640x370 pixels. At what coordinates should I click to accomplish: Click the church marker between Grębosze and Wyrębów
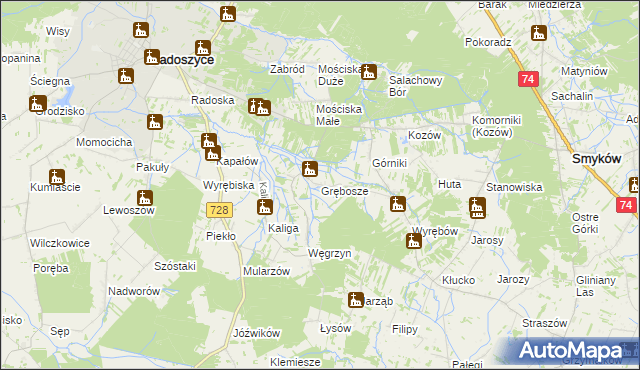[x=398, y=204]
